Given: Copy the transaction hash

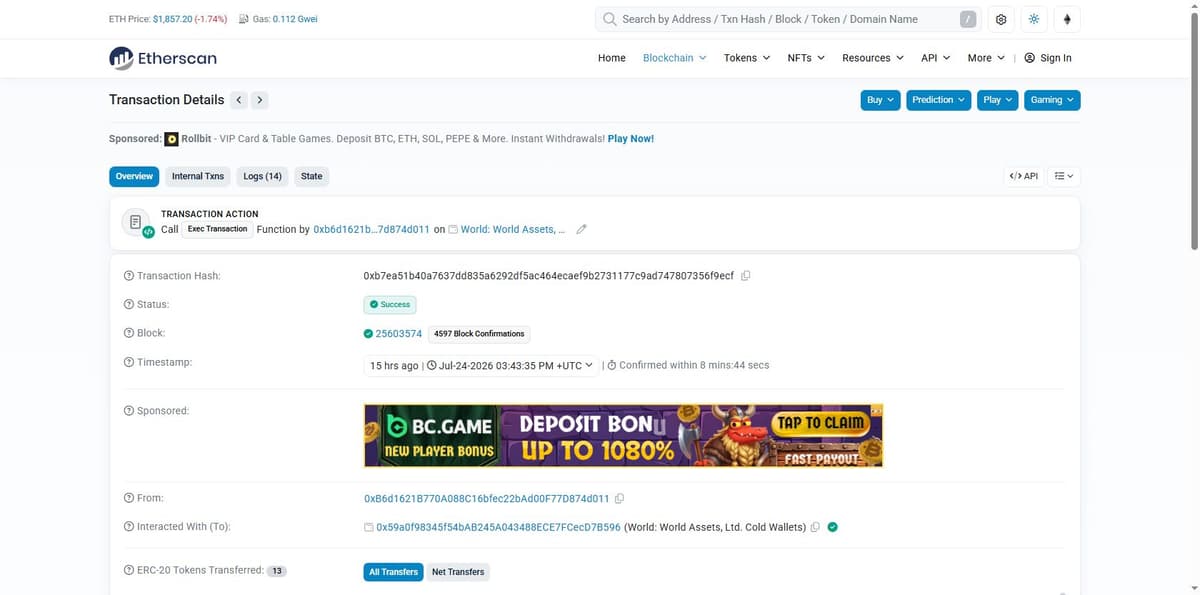Looking at the screenshot, I should pos(745,275).
